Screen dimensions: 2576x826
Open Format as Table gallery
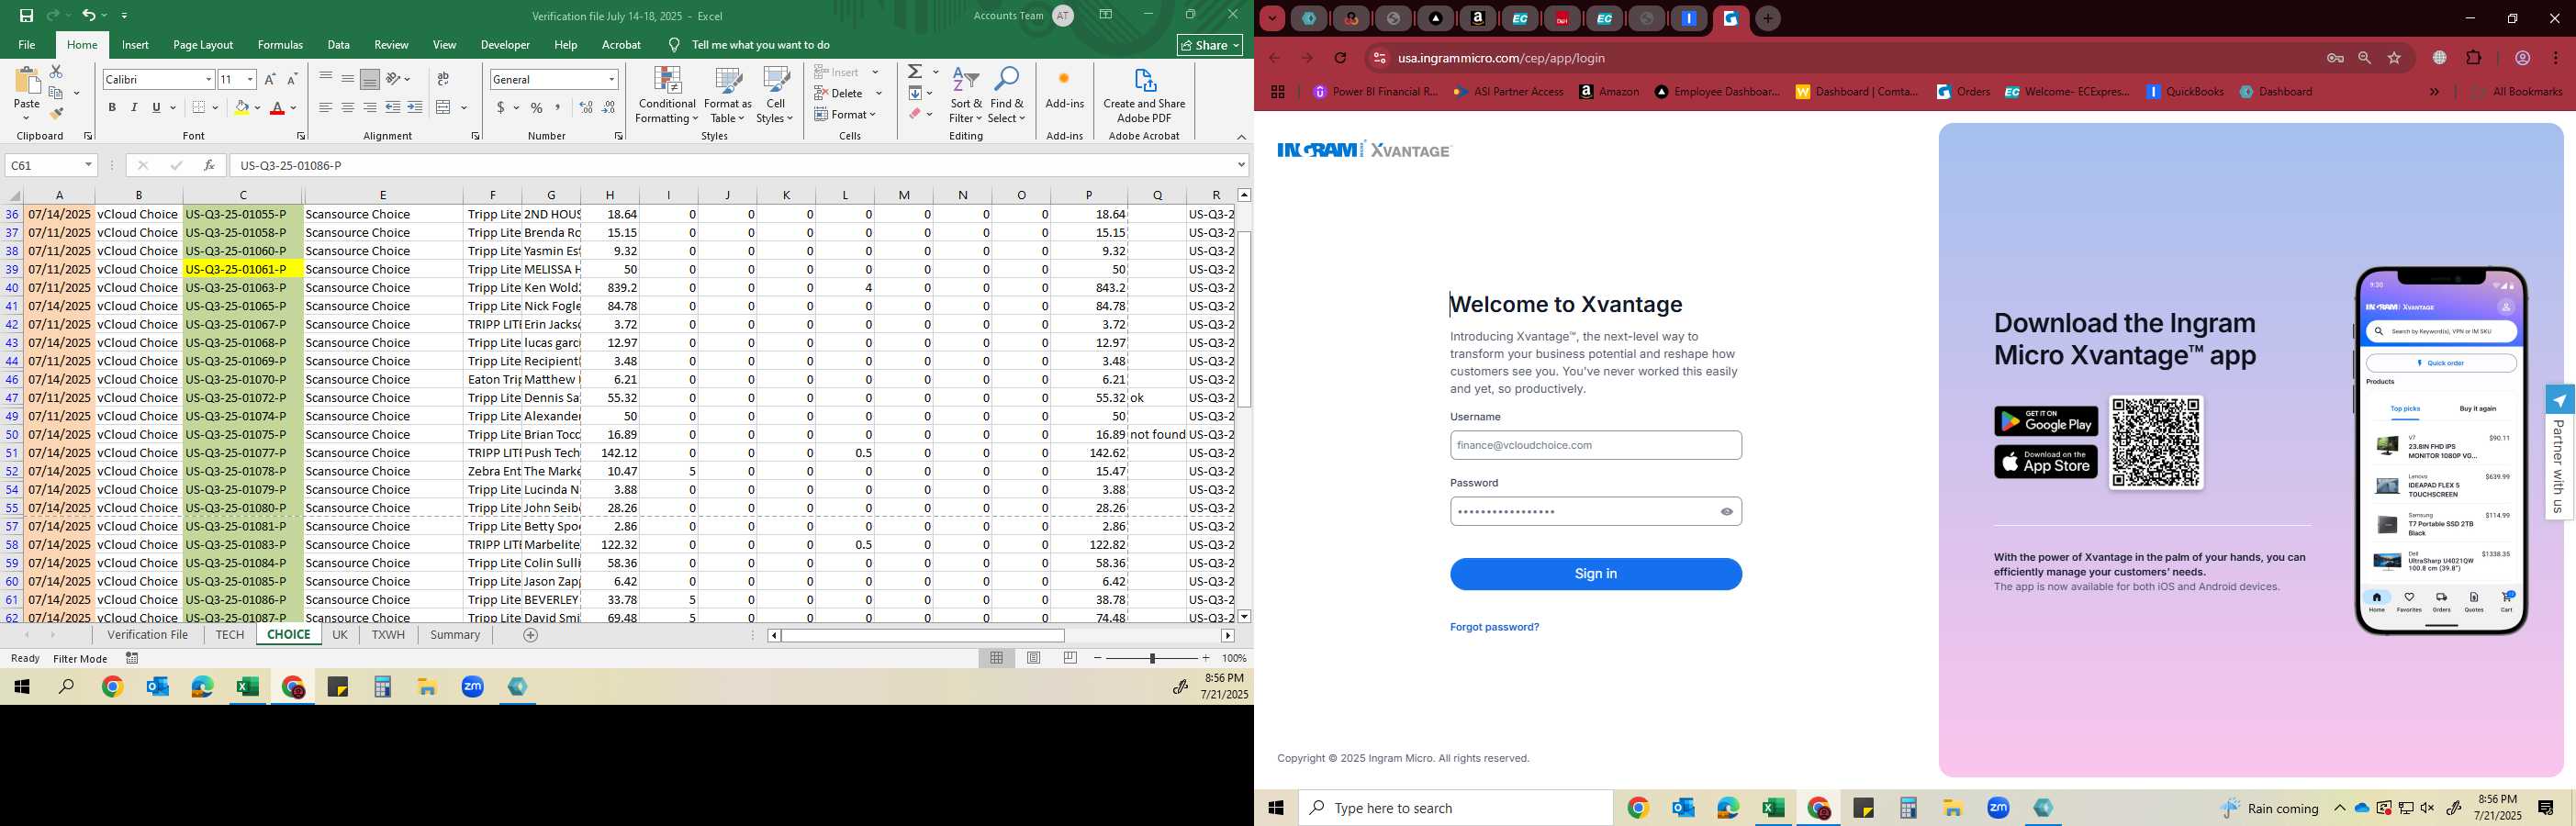pos(727,96)
